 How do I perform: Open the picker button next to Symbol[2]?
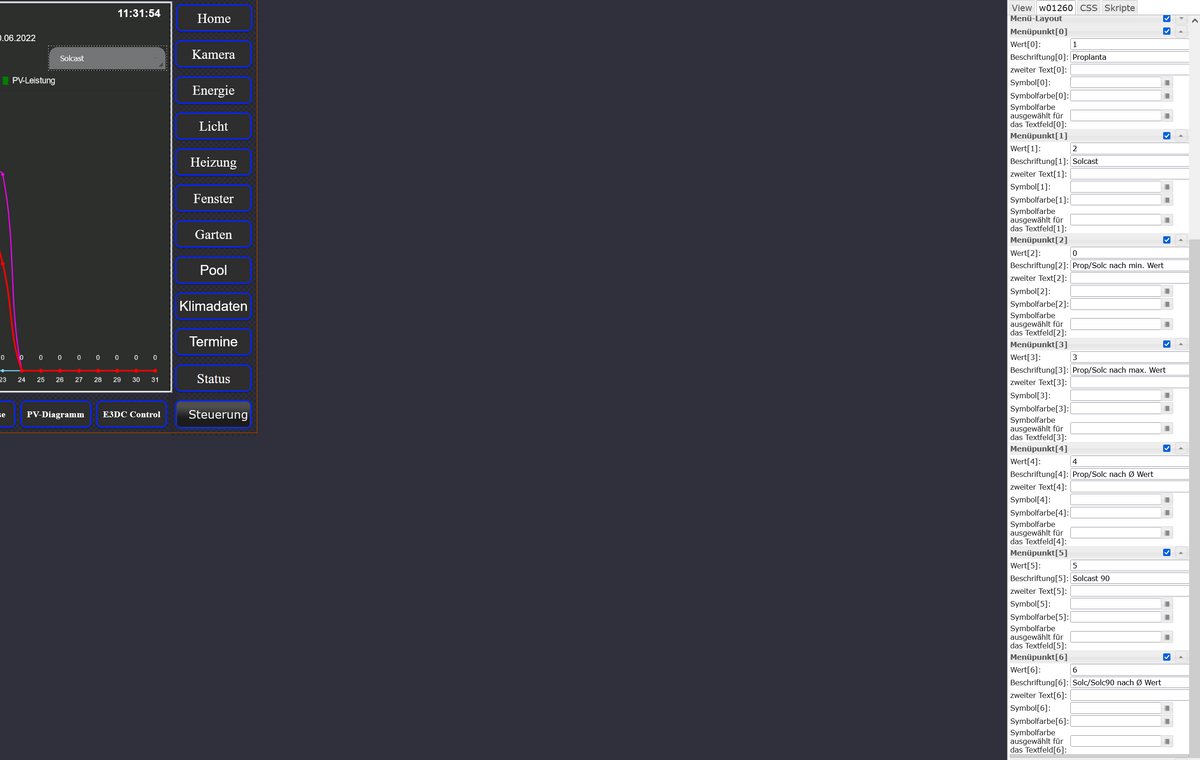click(x=1167, y=291)
